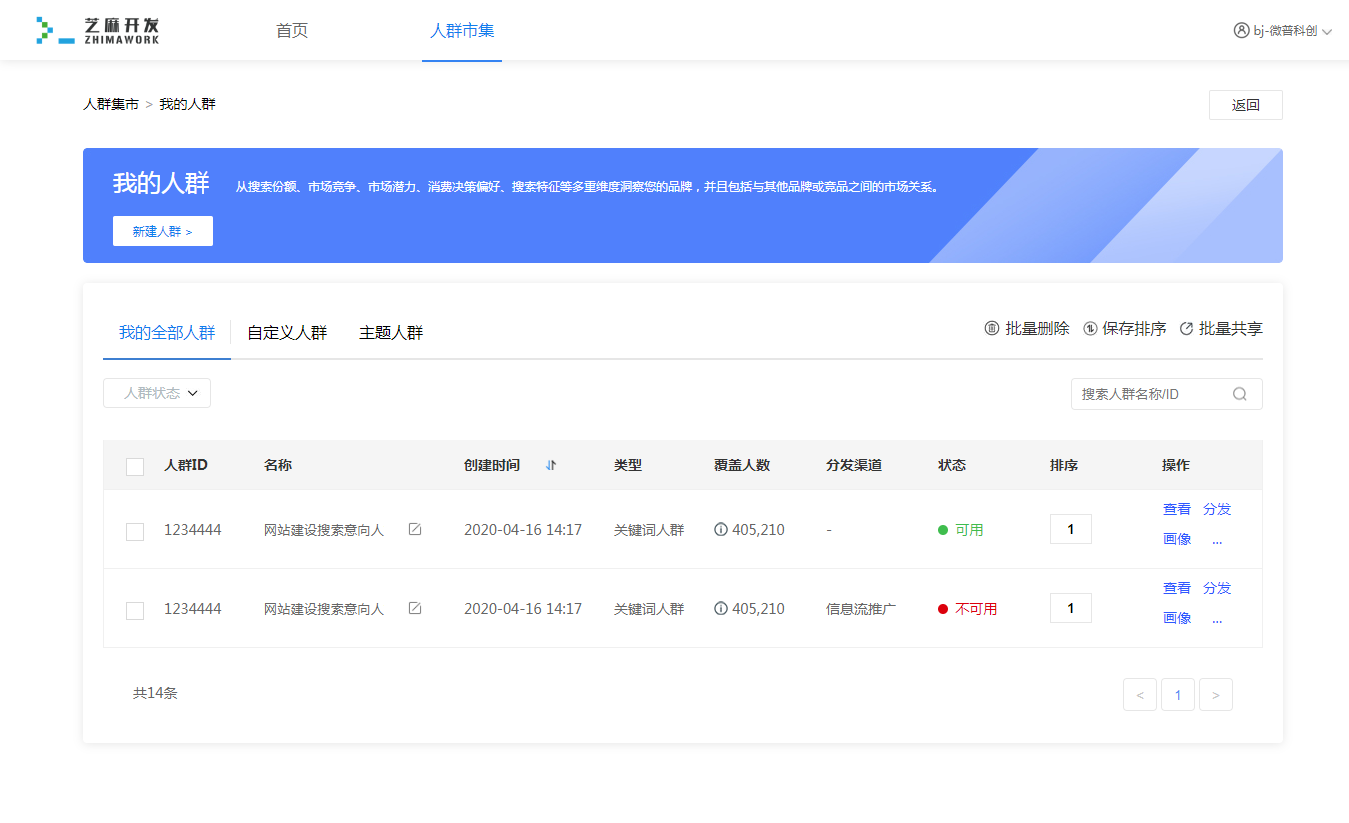This screenshot has height=823, width=1349.
Task: Click the sort order input in the 可用 row
Action: [1071, 529]
